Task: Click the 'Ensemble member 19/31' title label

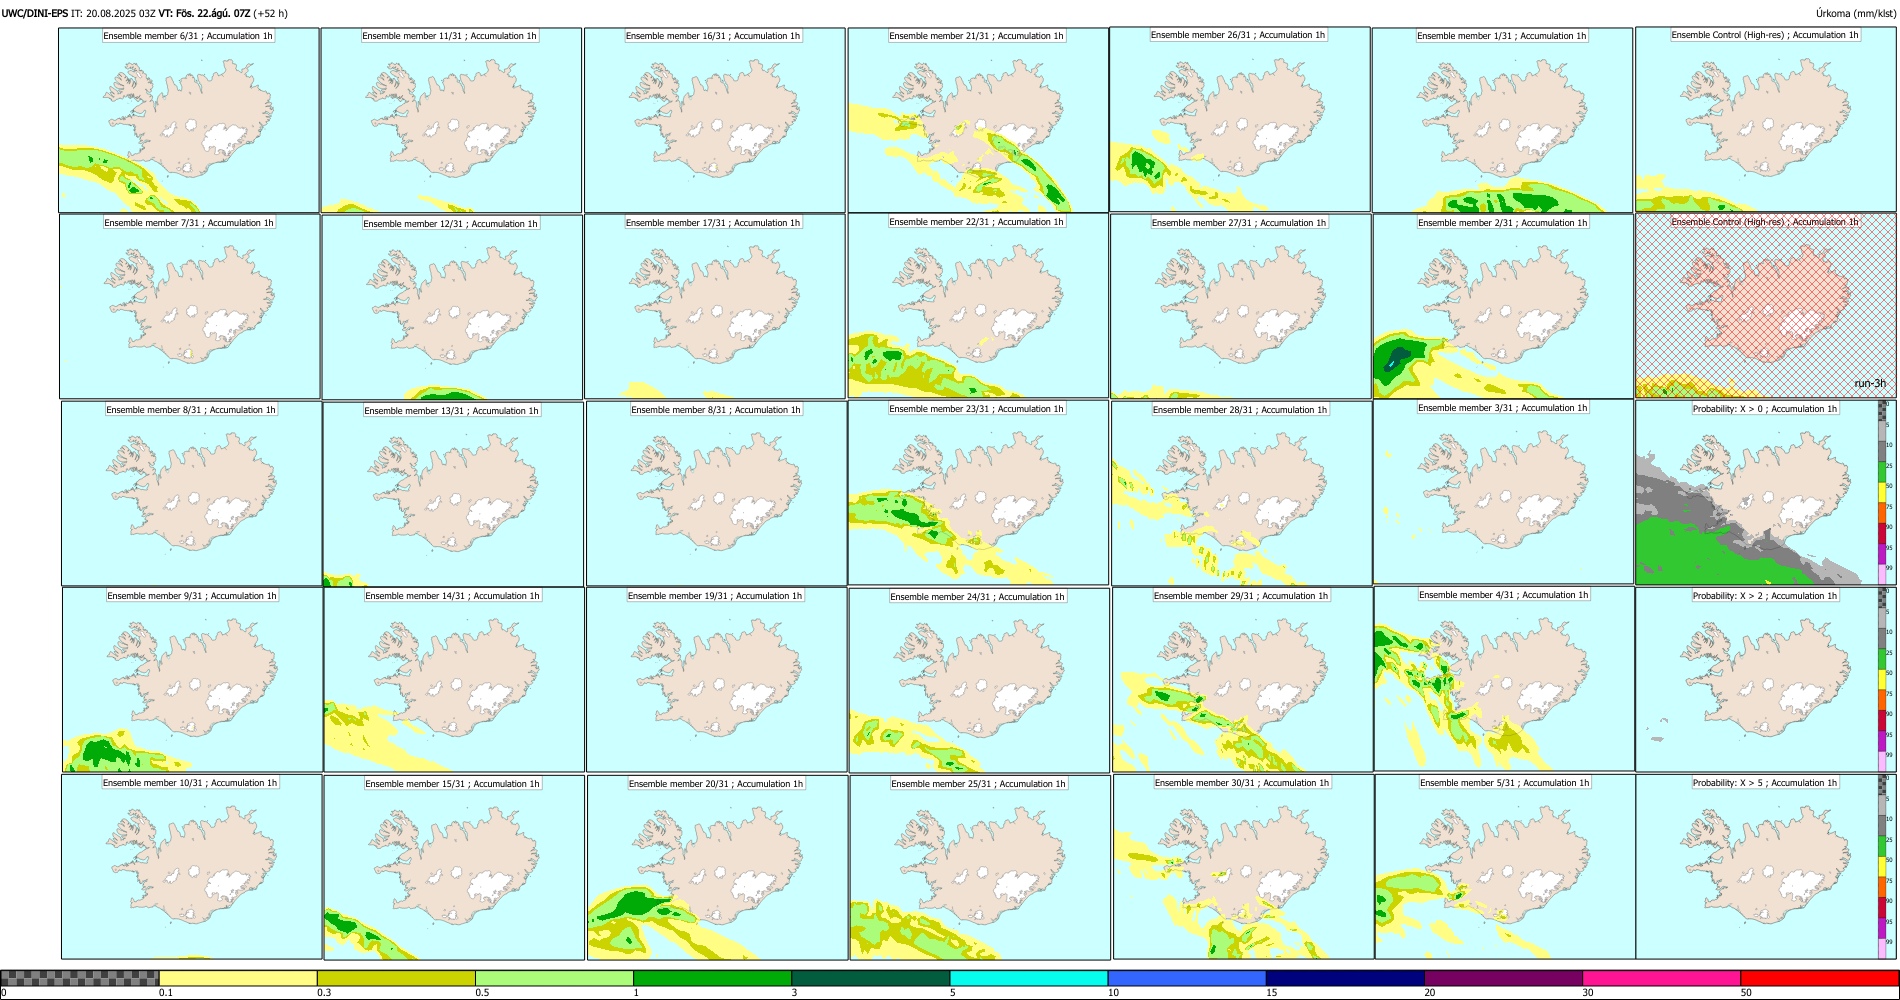Action: pyautogui.click(x=715, y=596)
